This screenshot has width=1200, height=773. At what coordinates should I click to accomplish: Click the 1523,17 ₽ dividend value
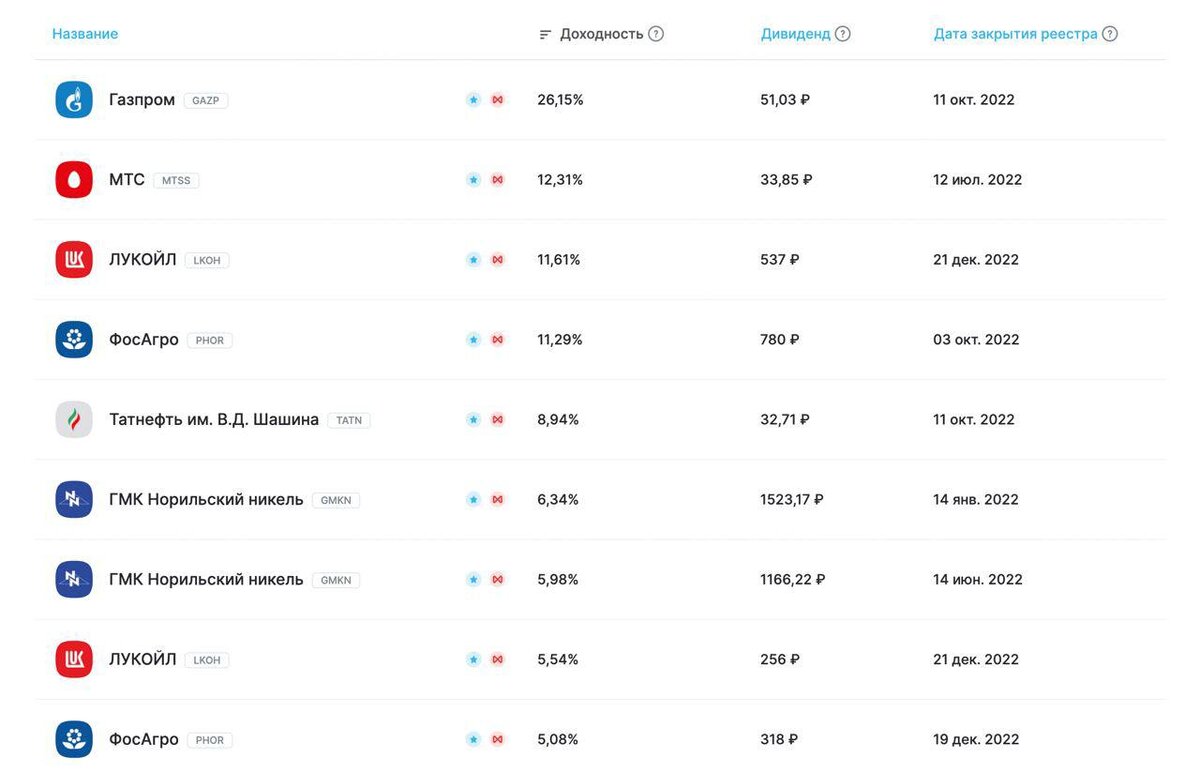(792, 500)
